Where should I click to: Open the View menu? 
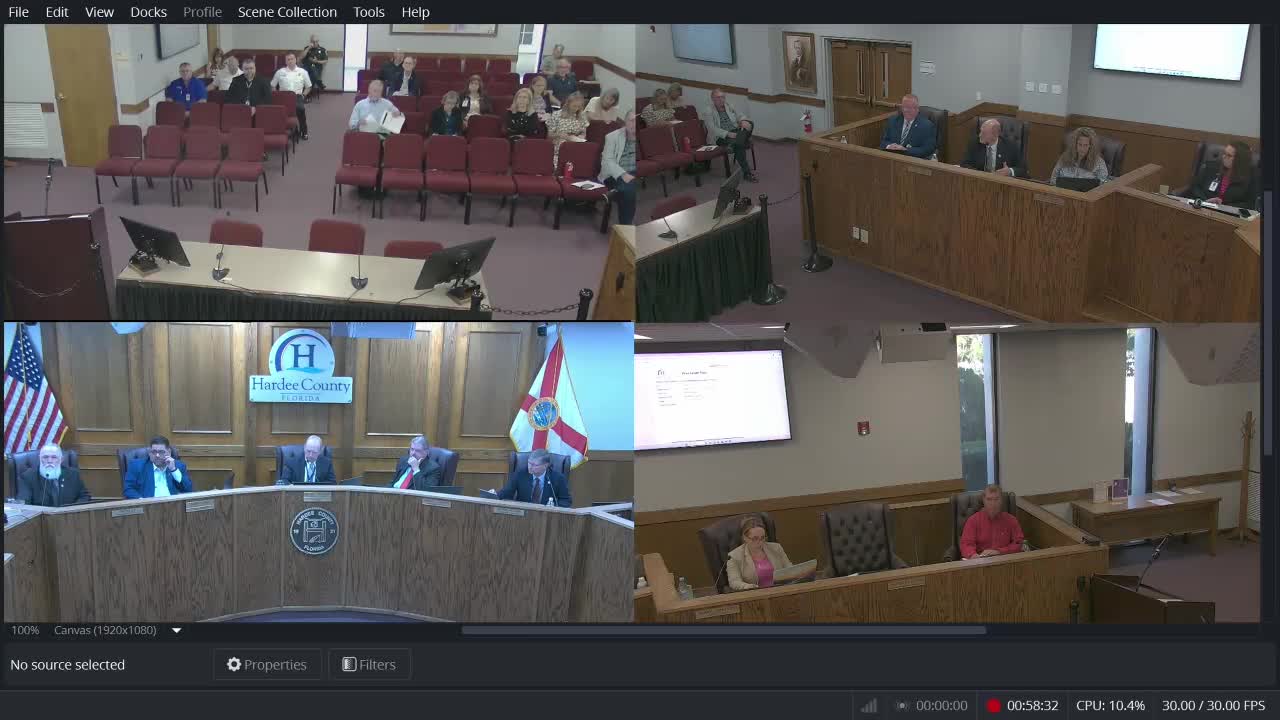point(99,12)
